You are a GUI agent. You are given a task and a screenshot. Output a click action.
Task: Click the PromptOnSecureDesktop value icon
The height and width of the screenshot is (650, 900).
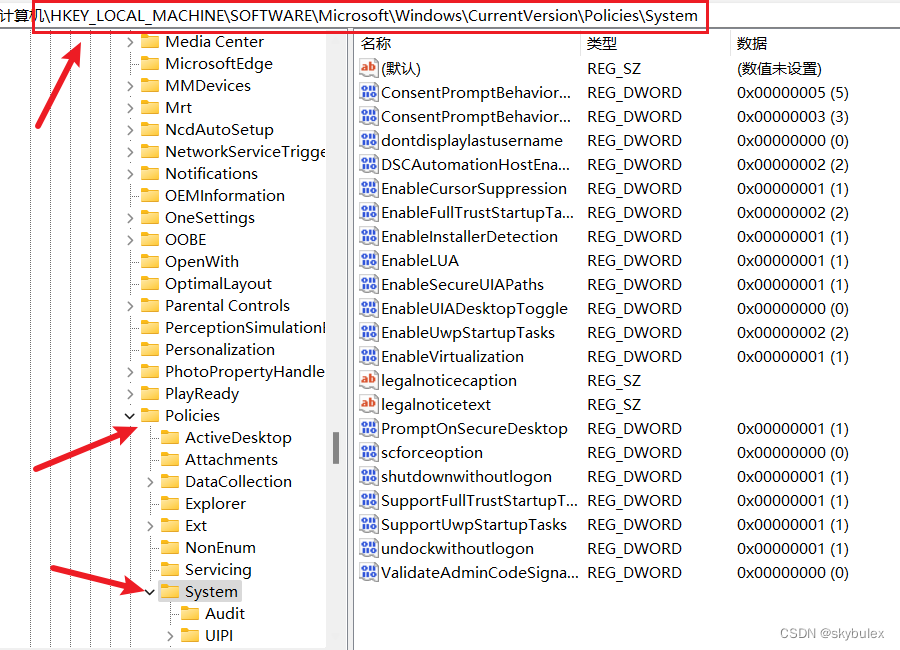(368, 428)
